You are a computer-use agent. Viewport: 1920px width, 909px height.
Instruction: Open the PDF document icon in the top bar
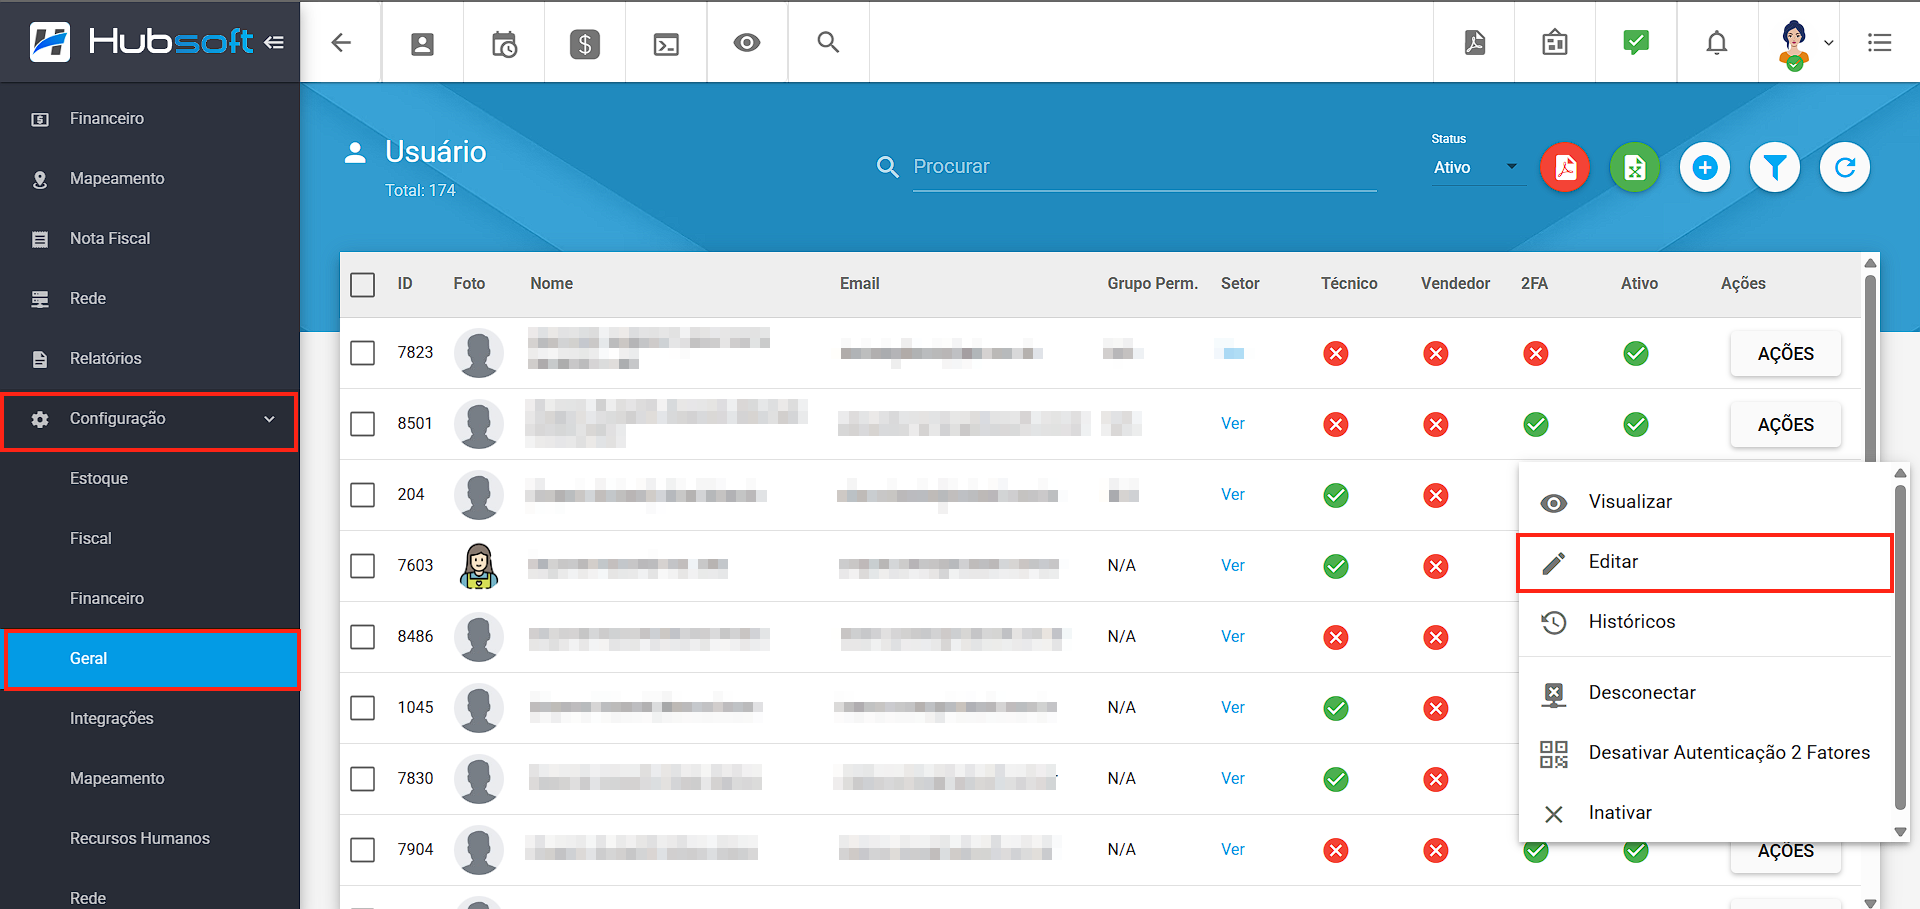(1474, 42)
